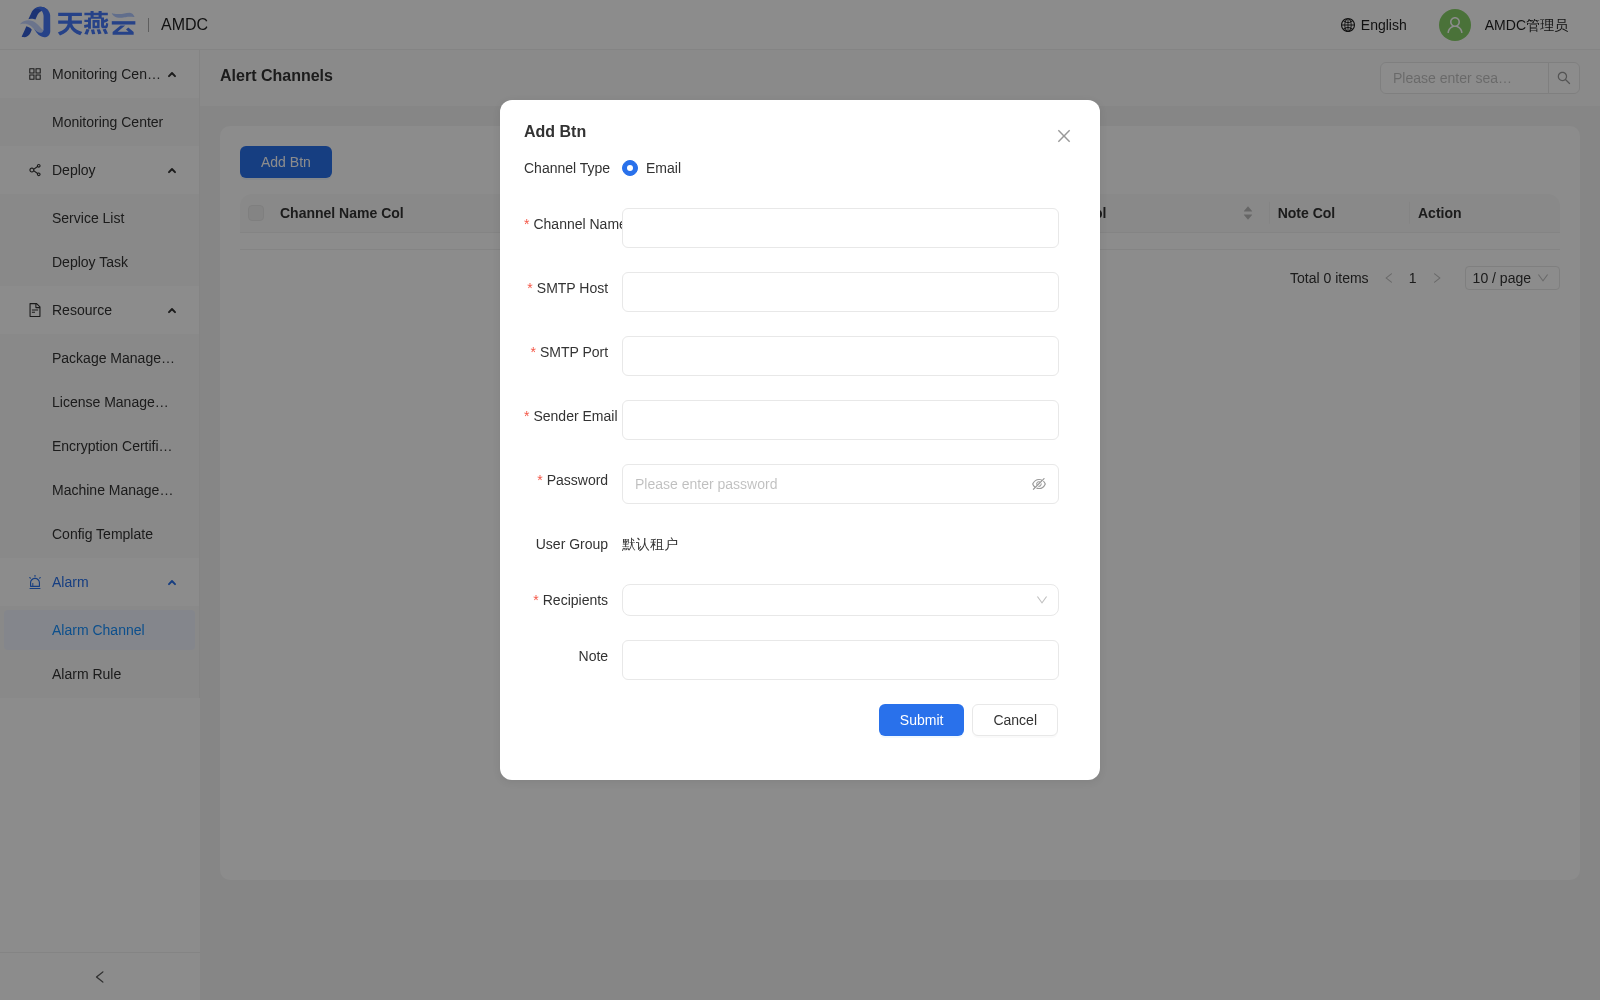Open the Recipients dropdown
This screenshot has width=1600, height=1000.
pyautogui.click(x=840, y=600)
